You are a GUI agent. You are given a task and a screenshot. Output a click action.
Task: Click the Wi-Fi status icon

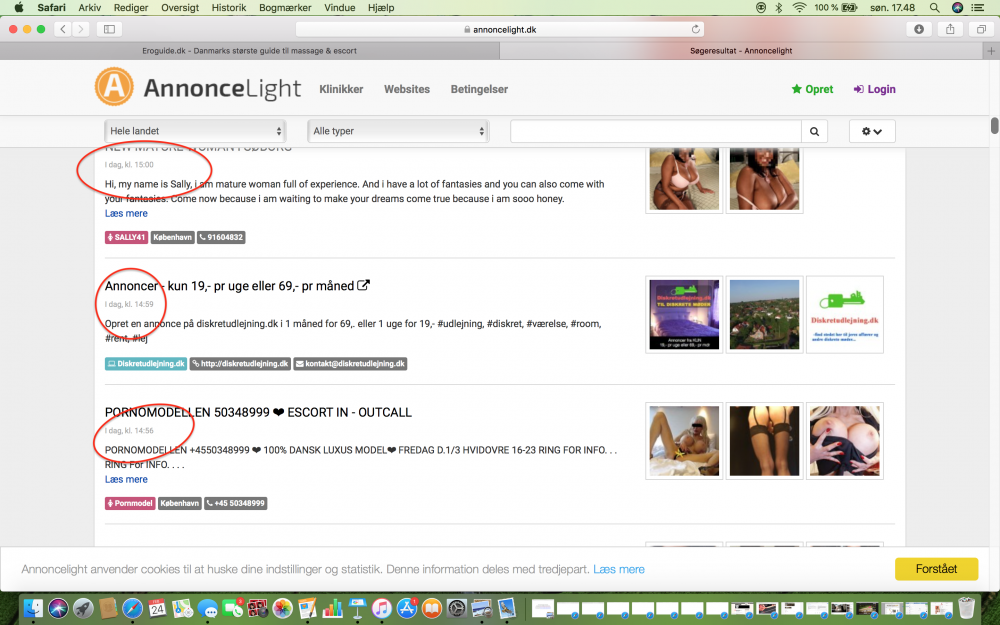tap(799, 8)
